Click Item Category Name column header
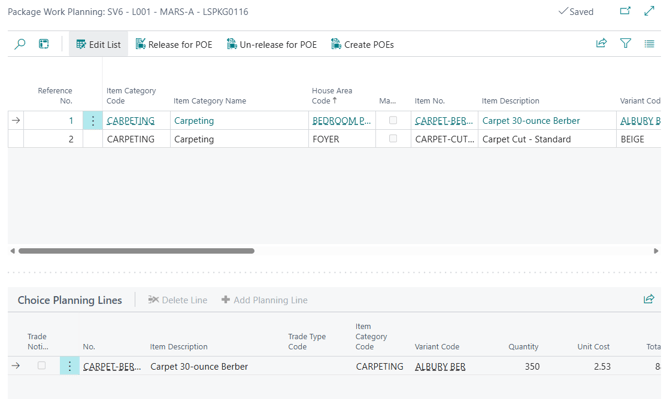Image resolution: width=670 pixels, height=399 pixels. (209, 101)
